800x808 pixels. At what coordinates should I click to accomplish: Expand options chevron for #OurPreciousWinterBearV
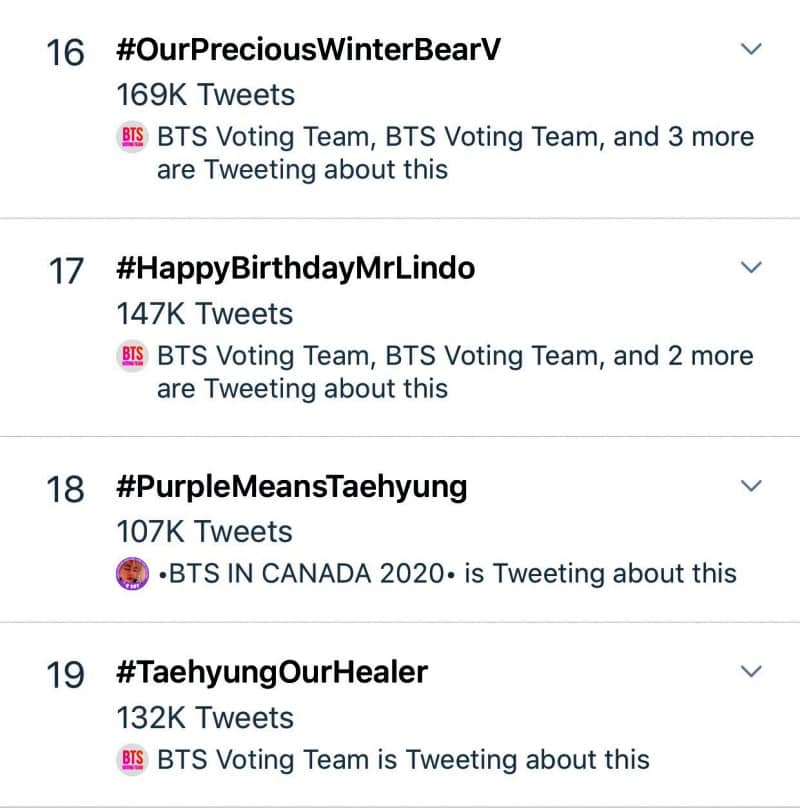750,49
